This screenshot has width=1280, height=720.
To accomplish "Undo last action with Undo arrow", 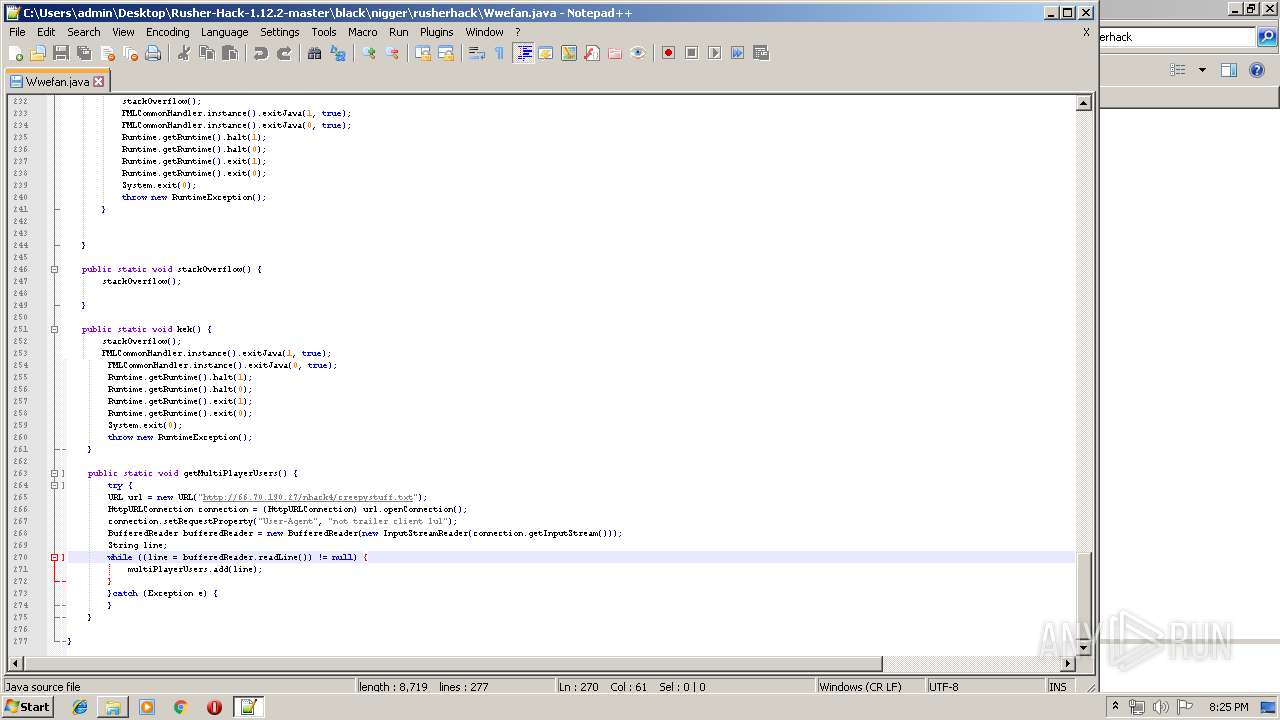I will coord(261,53).
